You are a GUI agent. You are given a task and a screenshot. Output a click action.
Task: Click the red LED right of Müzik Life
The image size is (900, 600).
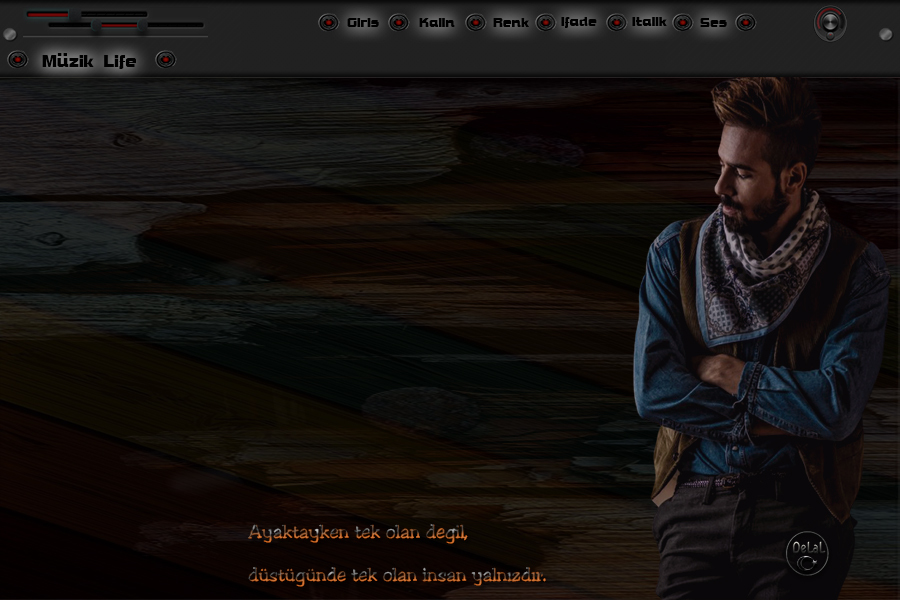(x=166, y=60)
